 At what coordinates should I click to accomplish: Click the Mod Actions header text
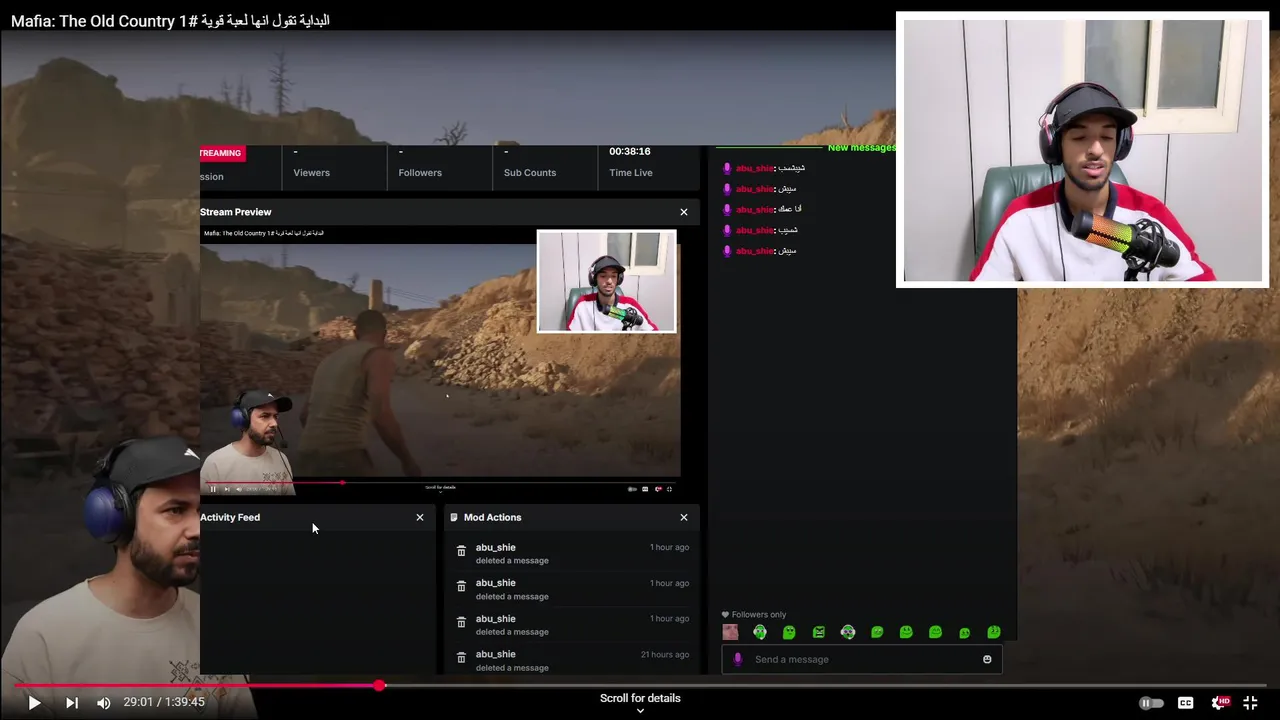(x=492, y=517)
